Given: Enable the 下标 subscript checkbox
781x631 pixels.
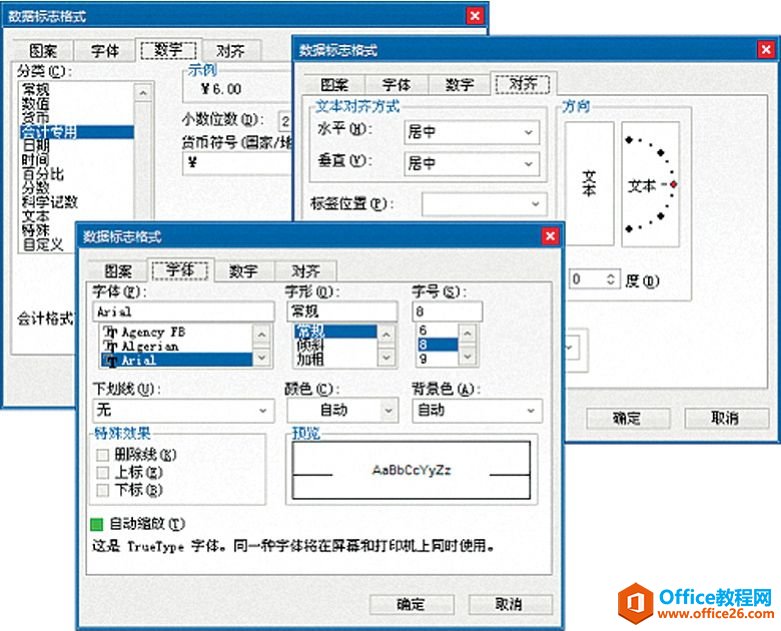Looking at the screenshot, I should (x=103, y=491).
